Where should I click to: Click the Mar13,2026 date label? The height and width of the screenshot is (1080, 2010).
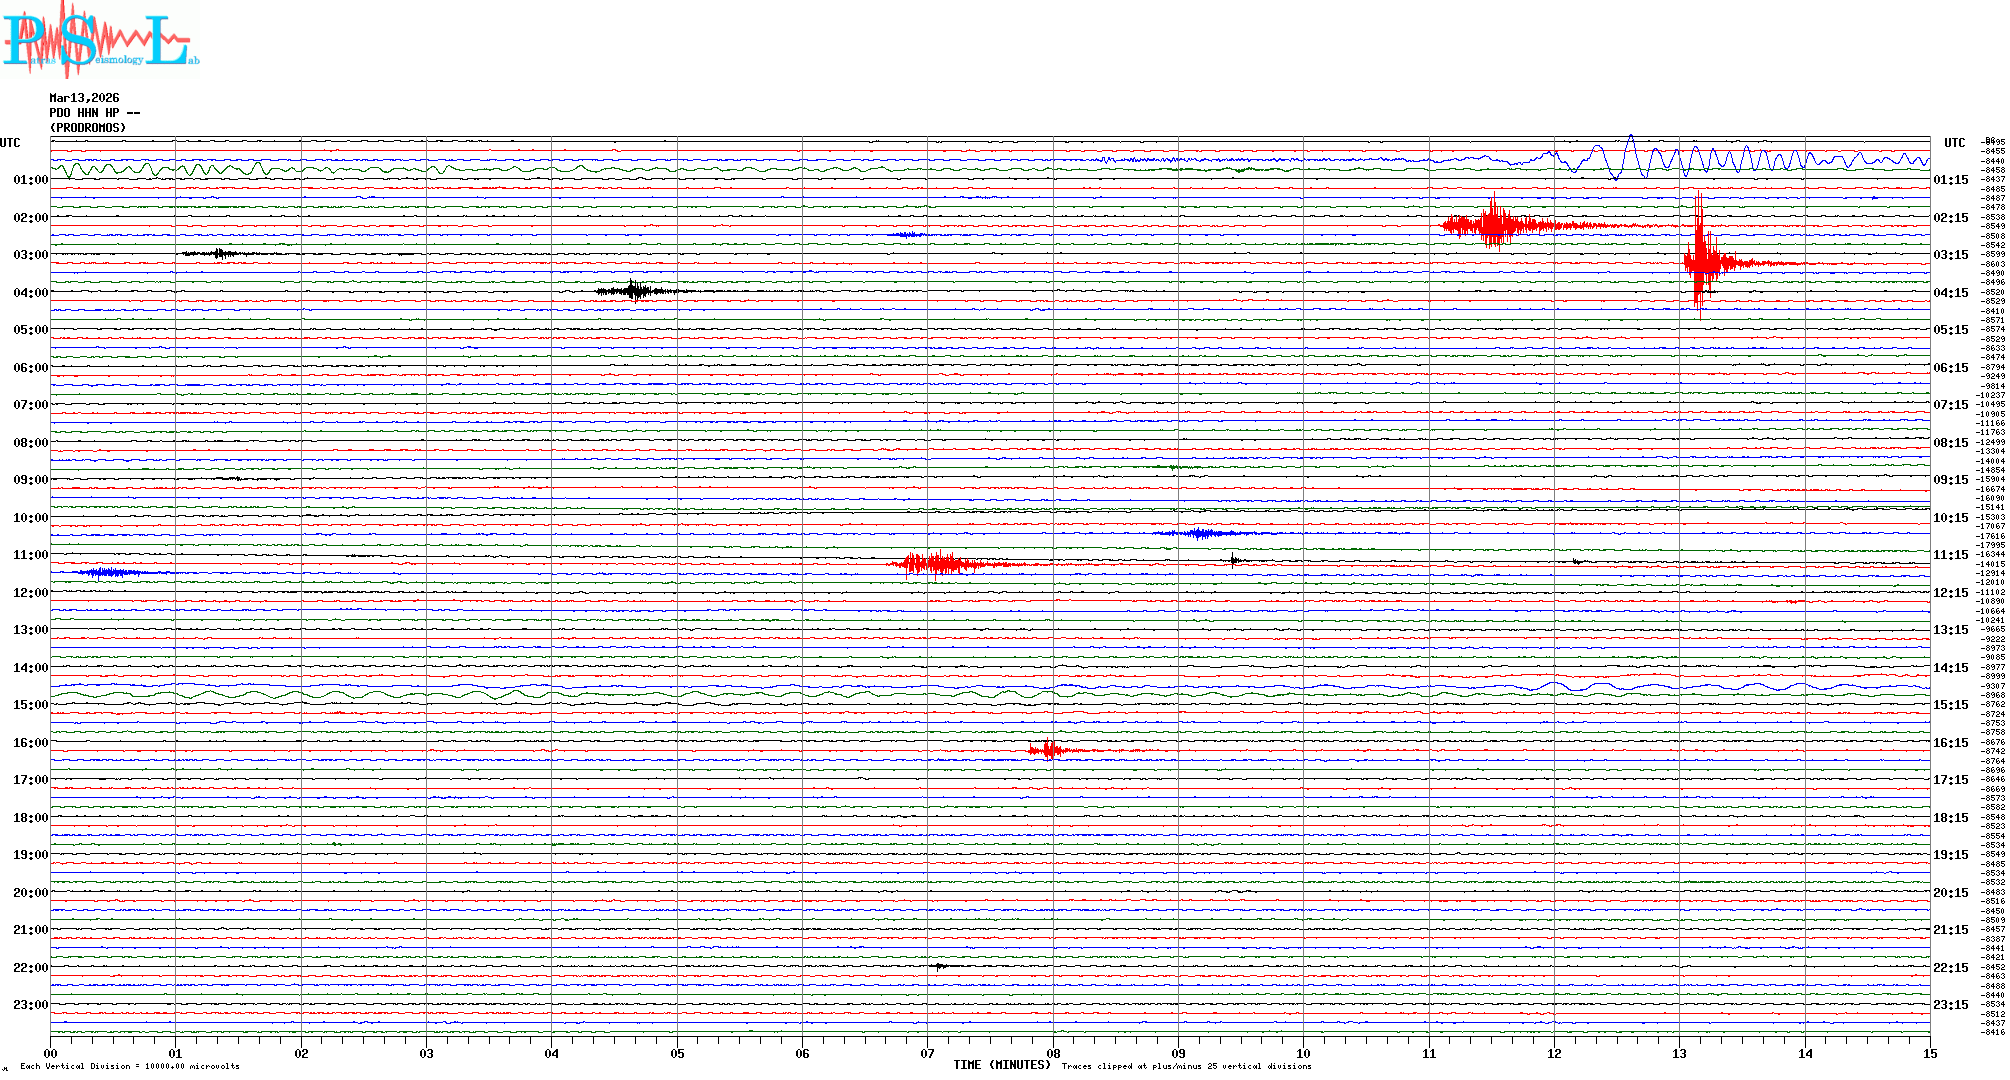(x=84, y=98)
